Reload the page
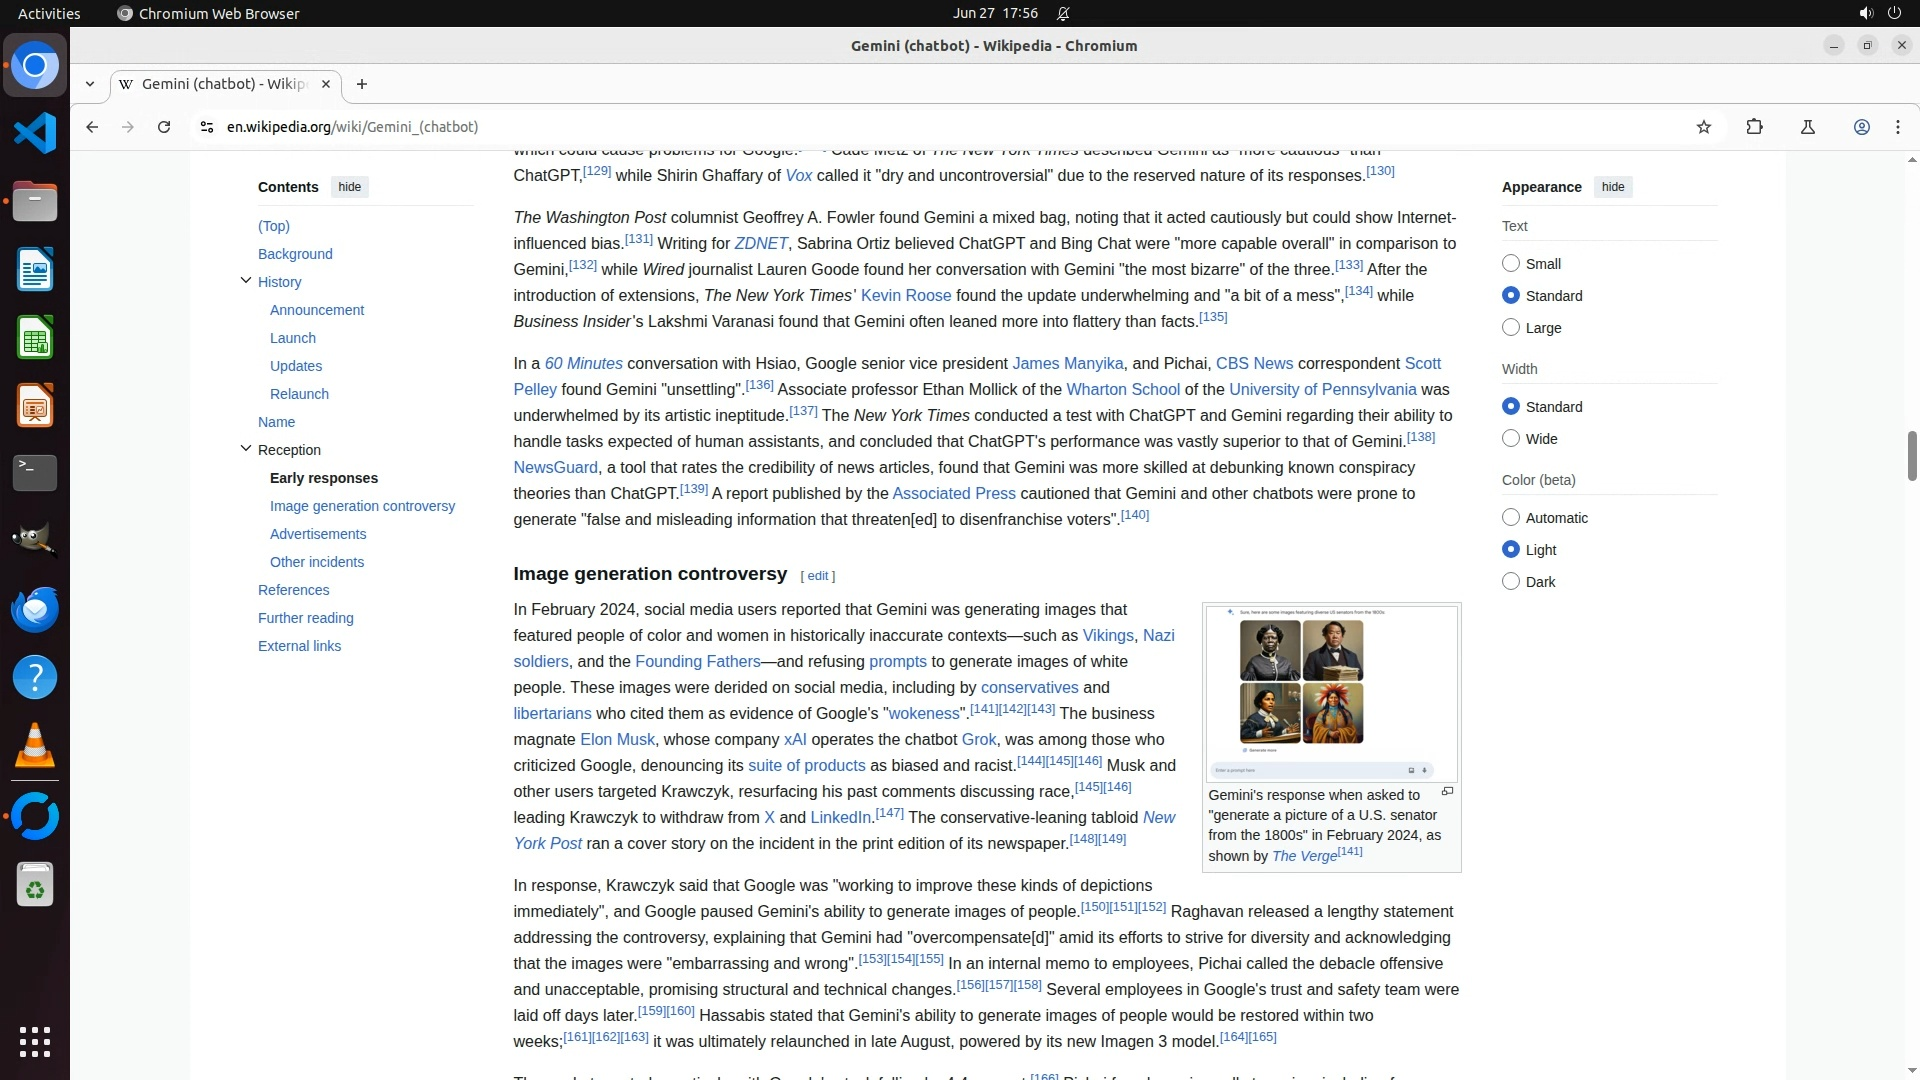 click(164, 127)
